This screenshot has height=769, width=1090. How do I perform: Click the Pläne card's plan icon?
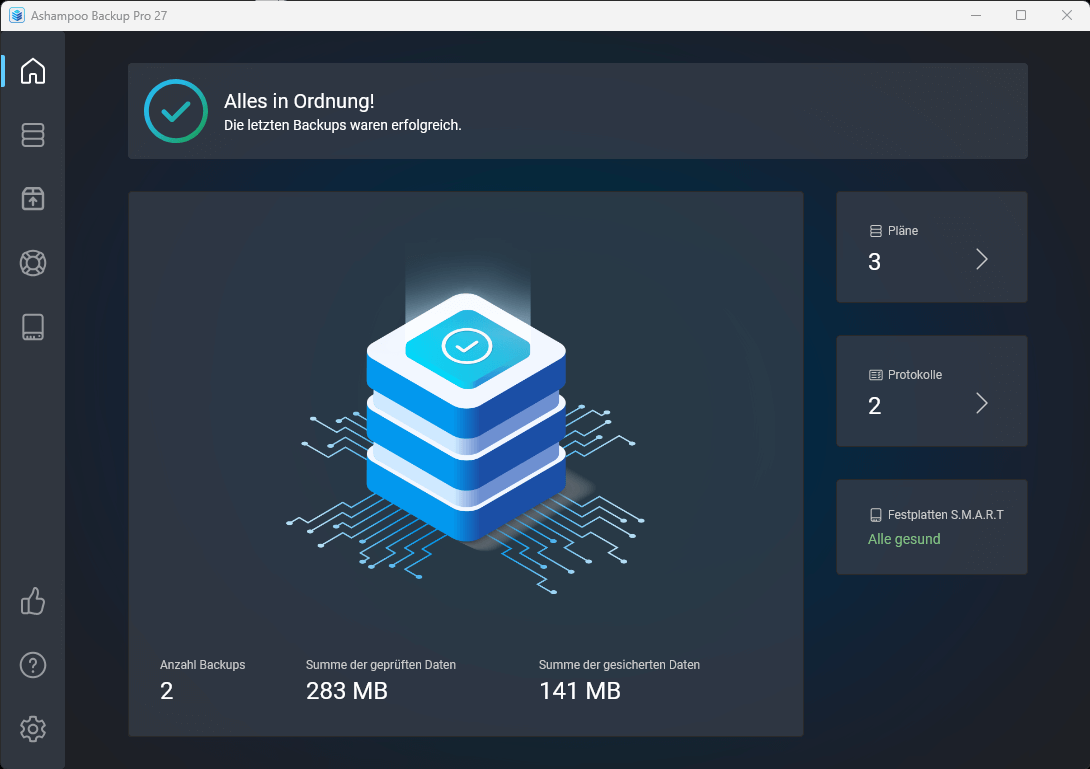click(876, 230)
